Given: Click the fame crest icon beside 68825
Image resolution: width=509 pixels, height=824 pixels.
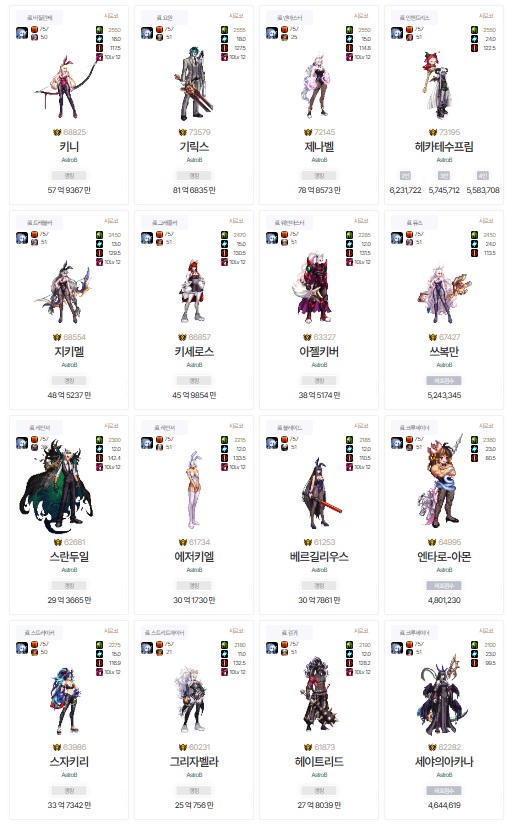Looking at the screenshot, I should tap(57, 132).
